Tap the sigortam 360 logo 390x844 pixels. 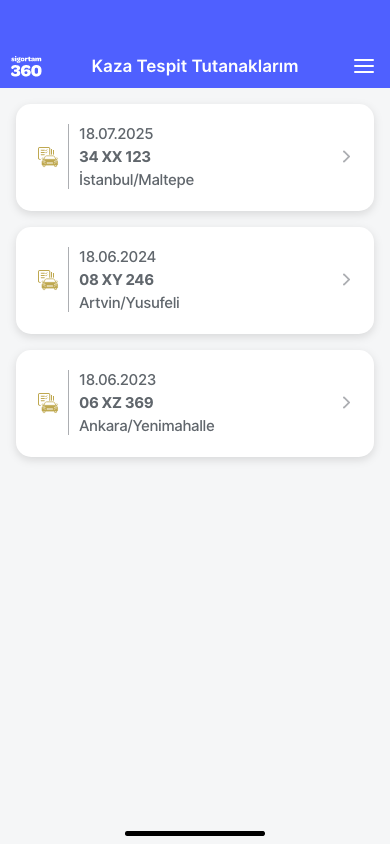coord(26,67)
